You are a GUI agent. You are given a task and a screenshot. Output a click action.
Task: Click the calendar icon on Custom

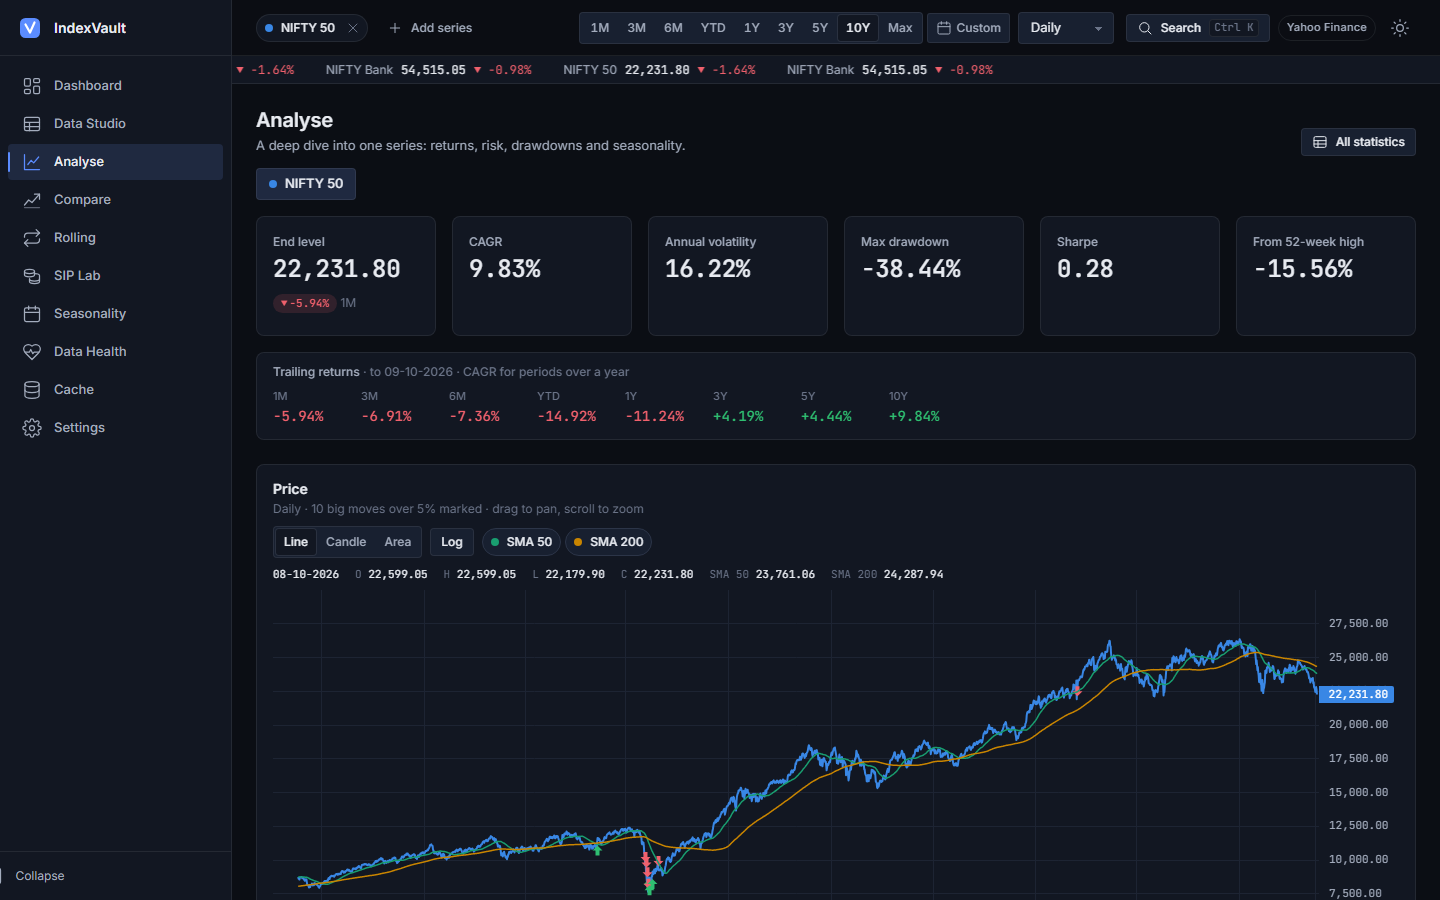(943, 28)
